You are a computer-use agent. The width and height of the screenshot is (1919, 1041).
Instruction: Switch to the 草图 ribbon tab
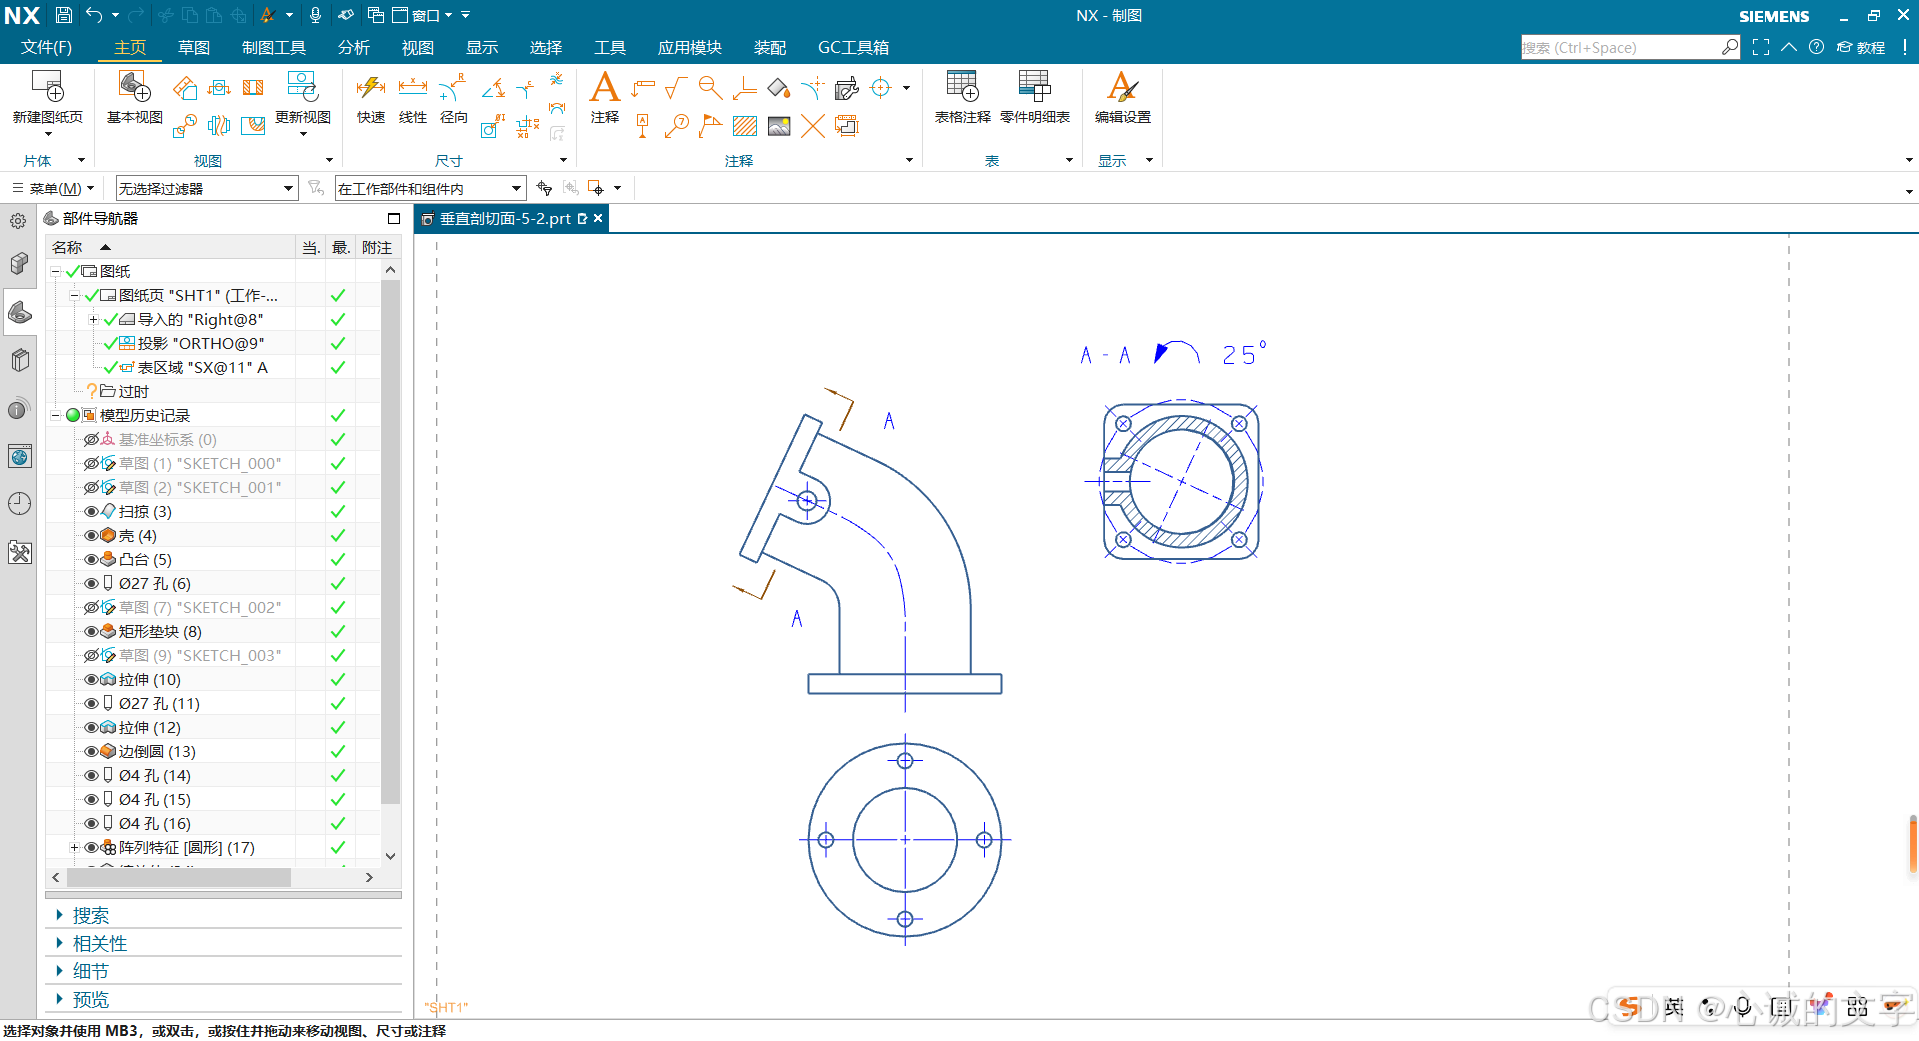194,47
